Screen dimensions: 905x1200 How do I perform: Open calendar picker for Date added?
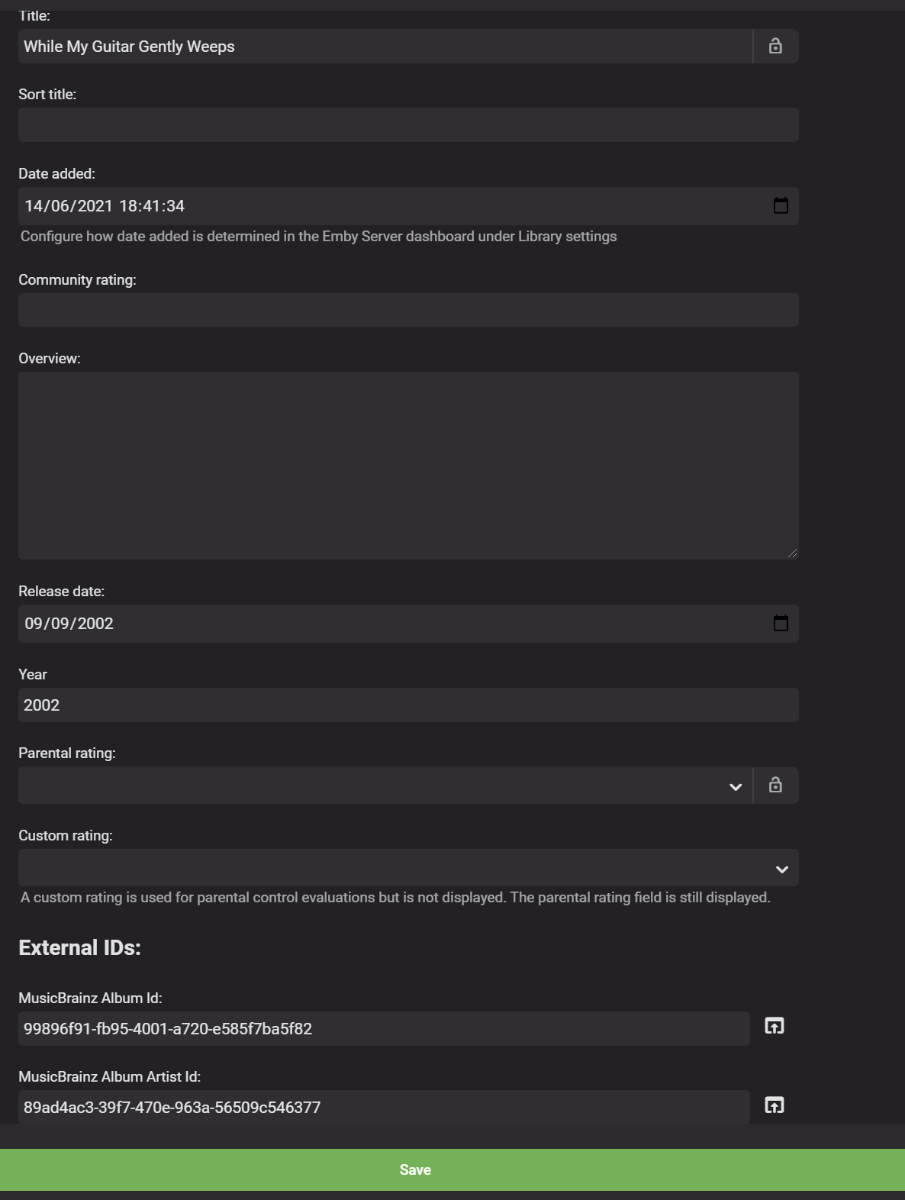[x=781, y=206]
